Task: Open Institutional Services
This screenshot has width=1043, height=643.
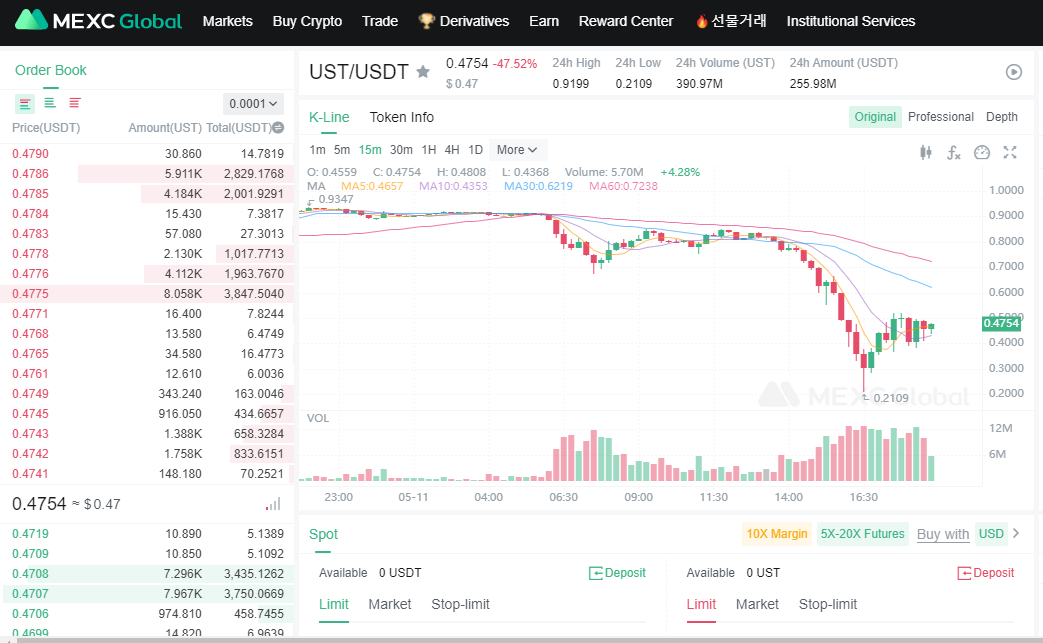Action: [851, 21]
